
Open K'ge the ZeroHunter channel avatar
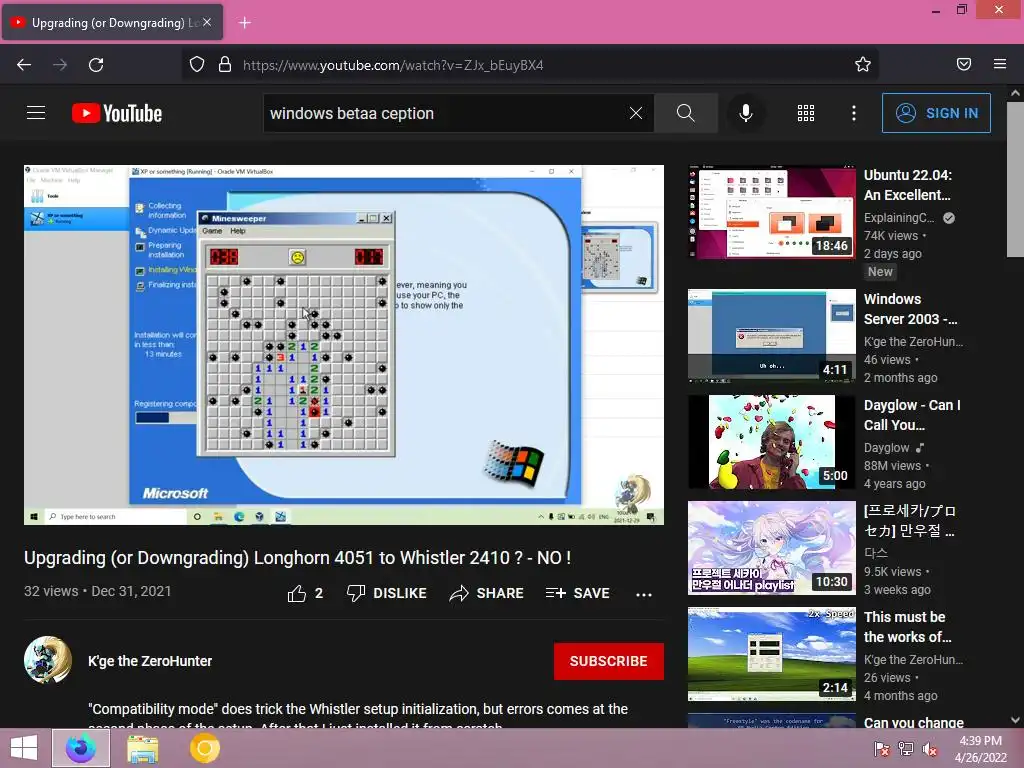pos(48,660)
